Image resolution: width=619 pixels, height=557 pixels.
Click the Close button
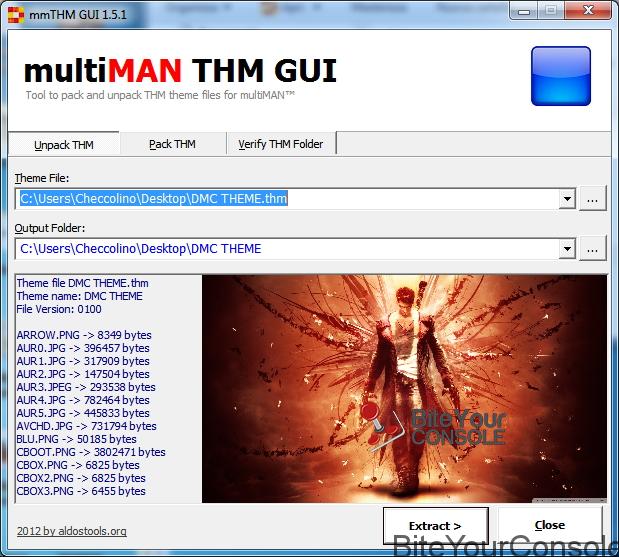(550, 525)
